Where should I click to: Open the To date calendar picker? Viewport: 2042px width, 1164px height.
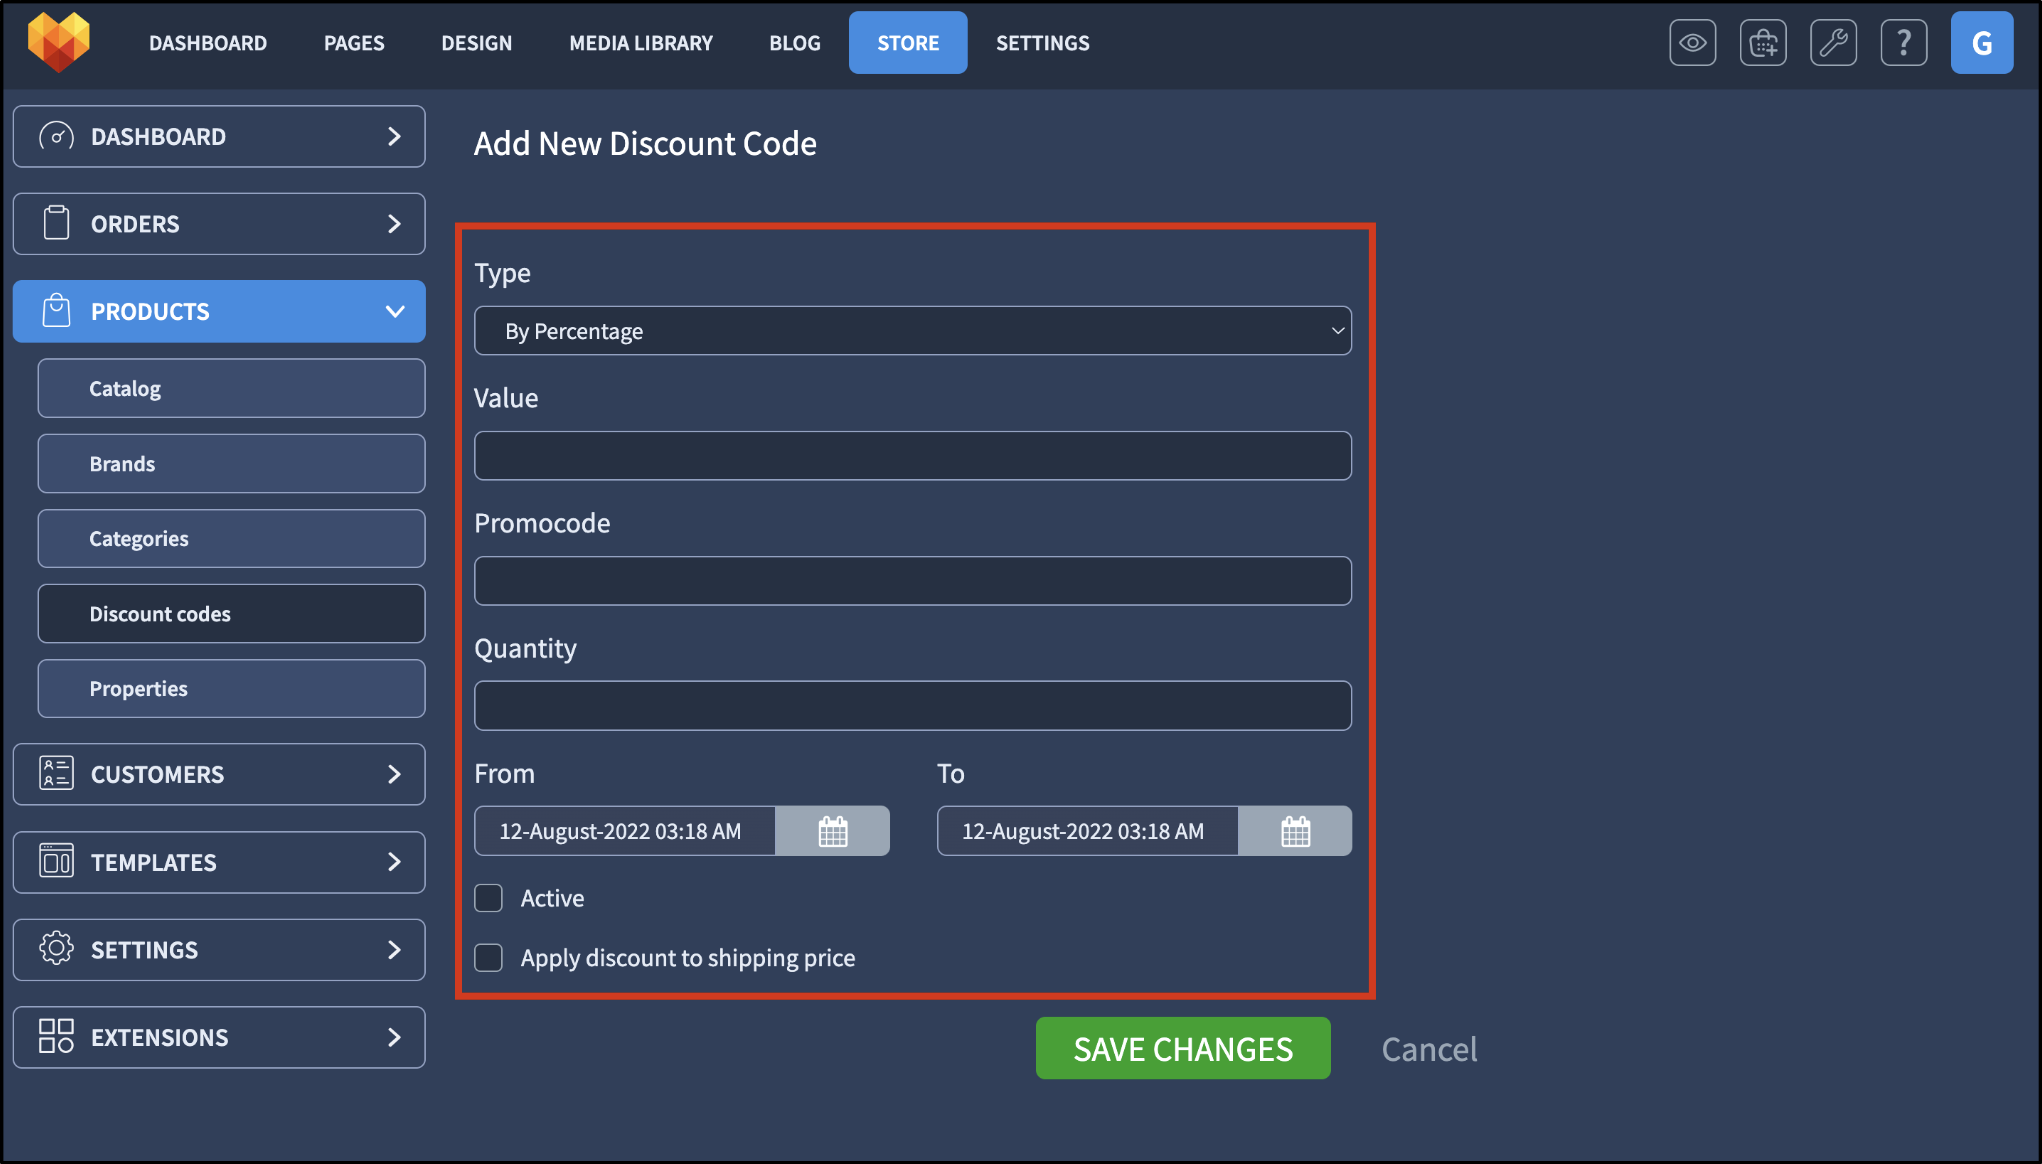coord(1295,831)
